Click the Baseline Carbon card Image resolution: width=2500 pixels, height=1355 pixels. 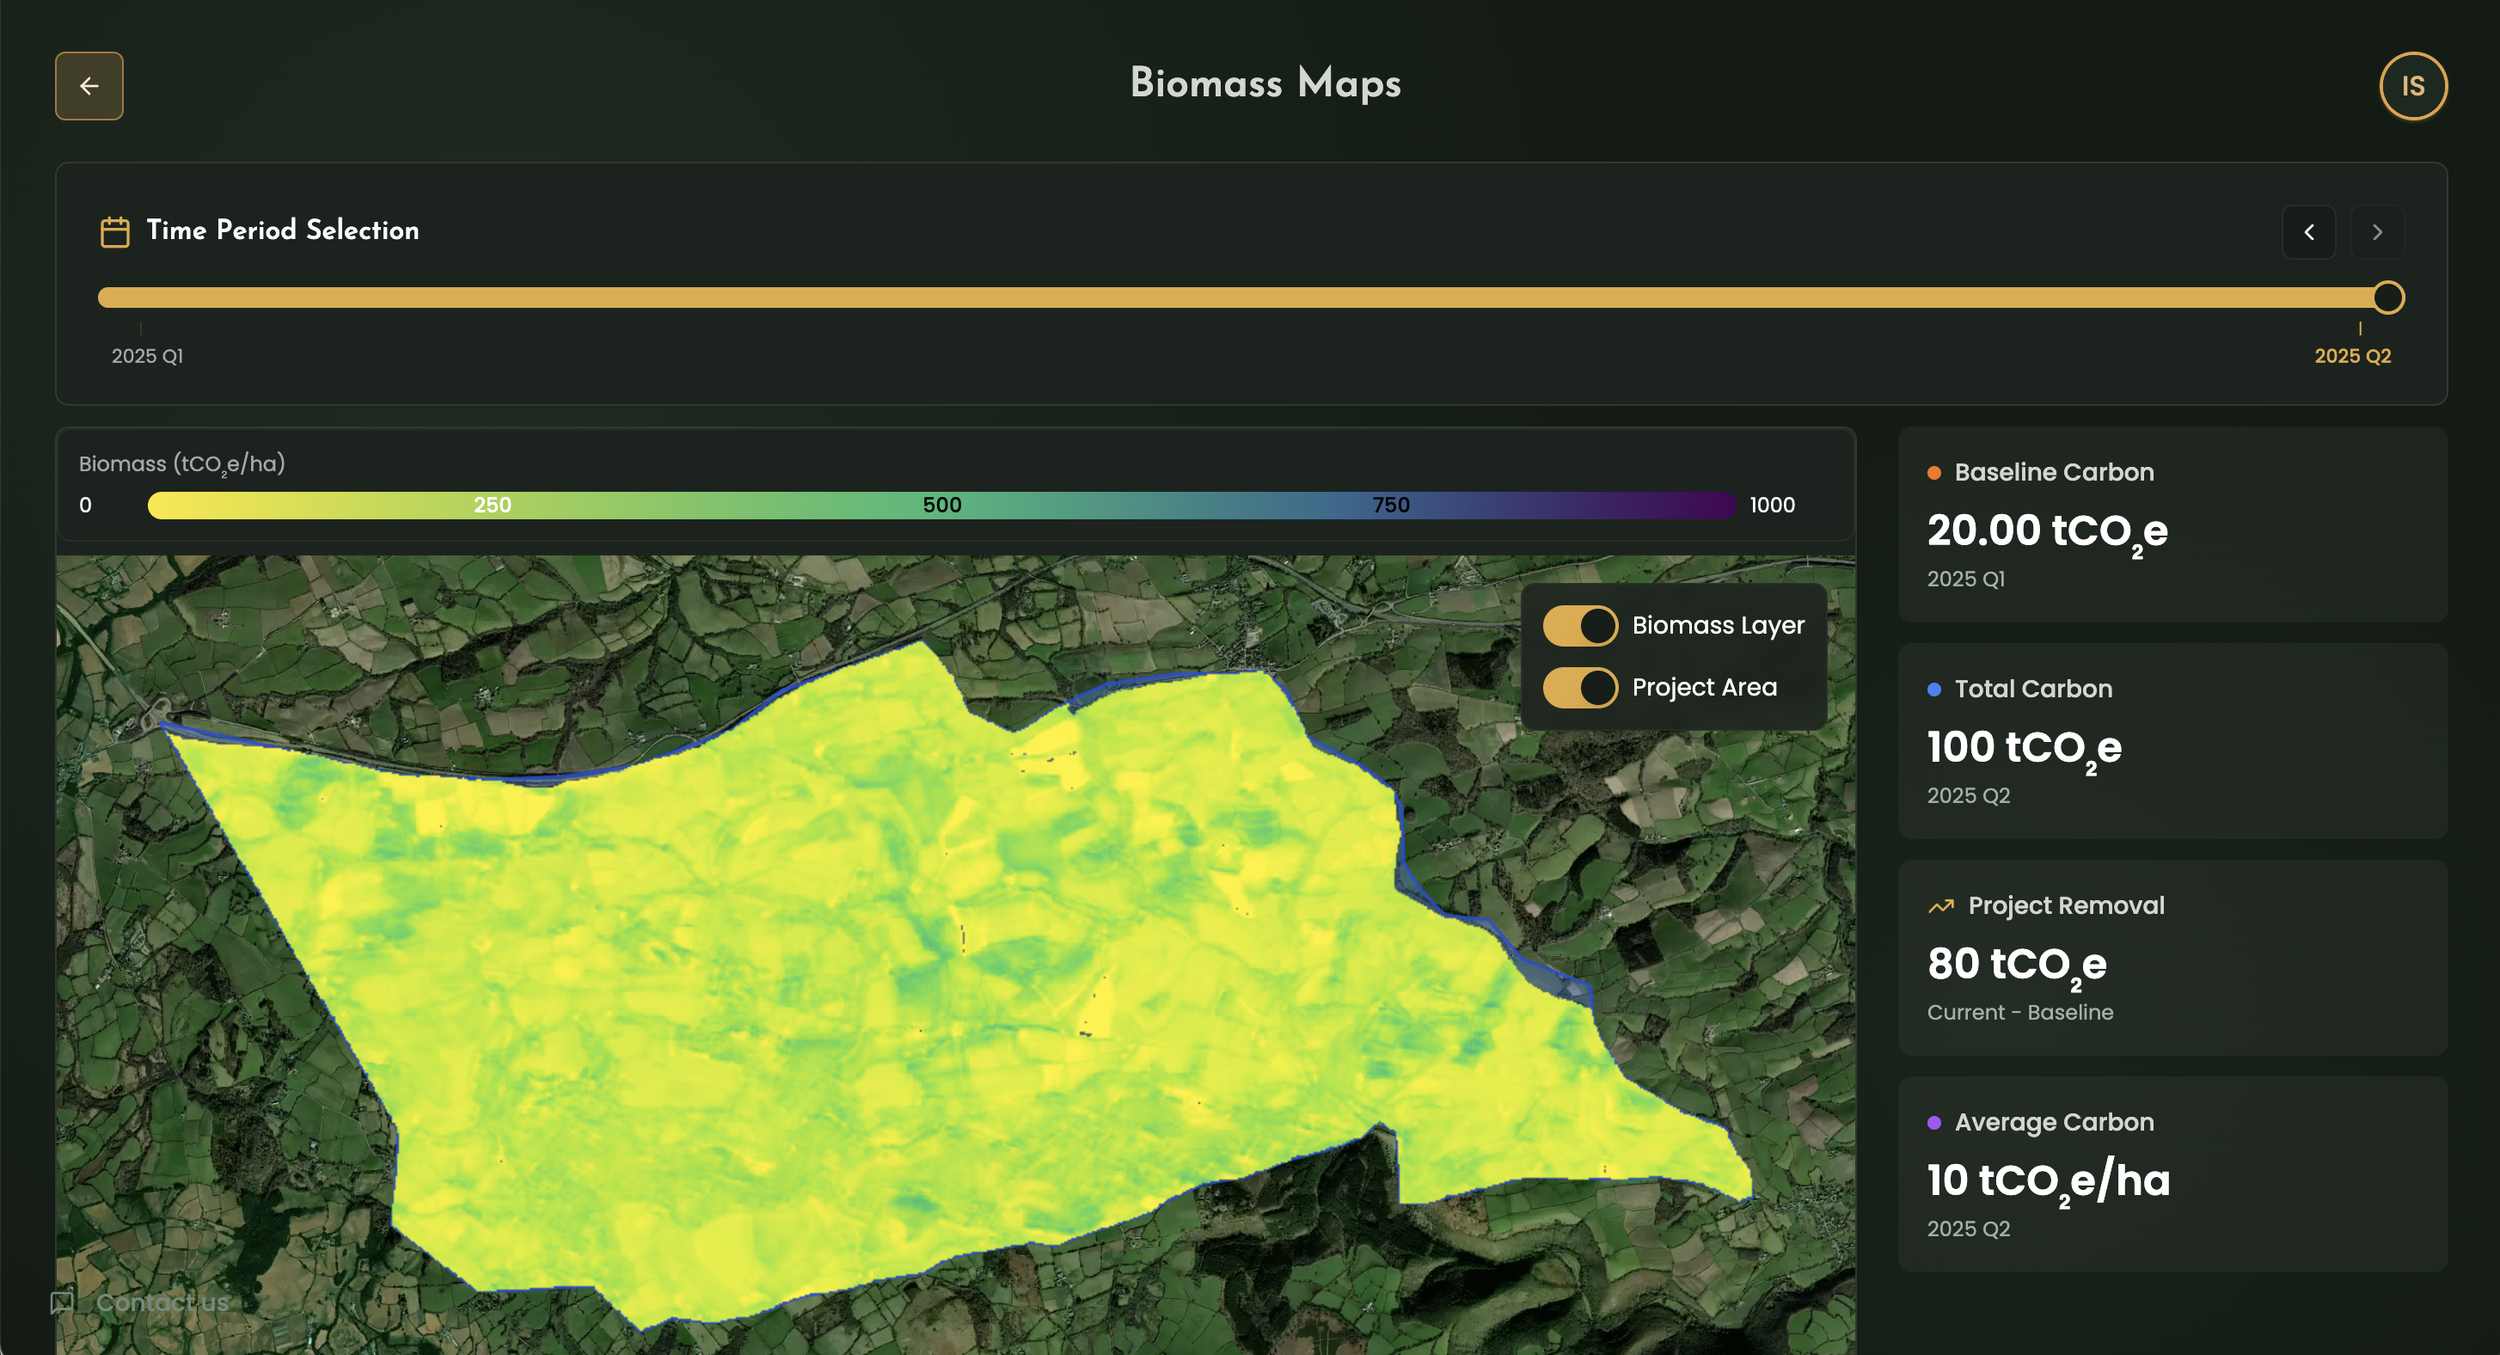2171,525
